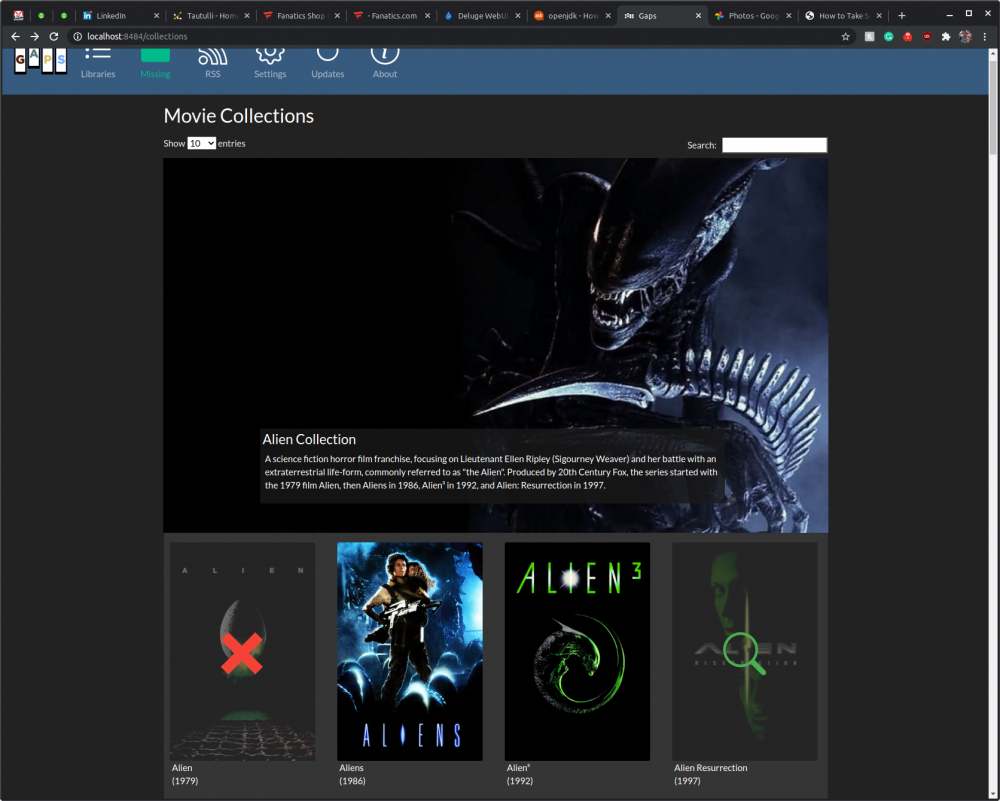
Task: Click the Alien Collection banner image
Action: (x=496, y=345)
